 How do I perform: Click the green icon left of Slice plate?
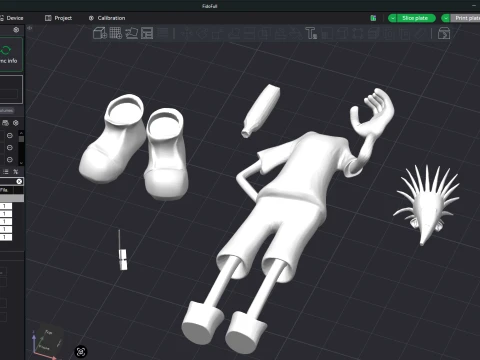tap(373, 18)
